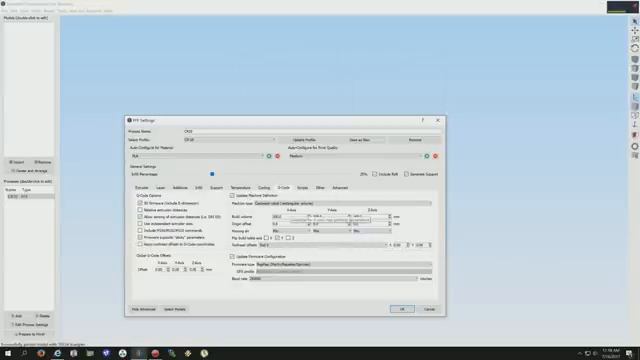Click the Hide Advanced button
640x360 pixels.
[x=144, y=309]
